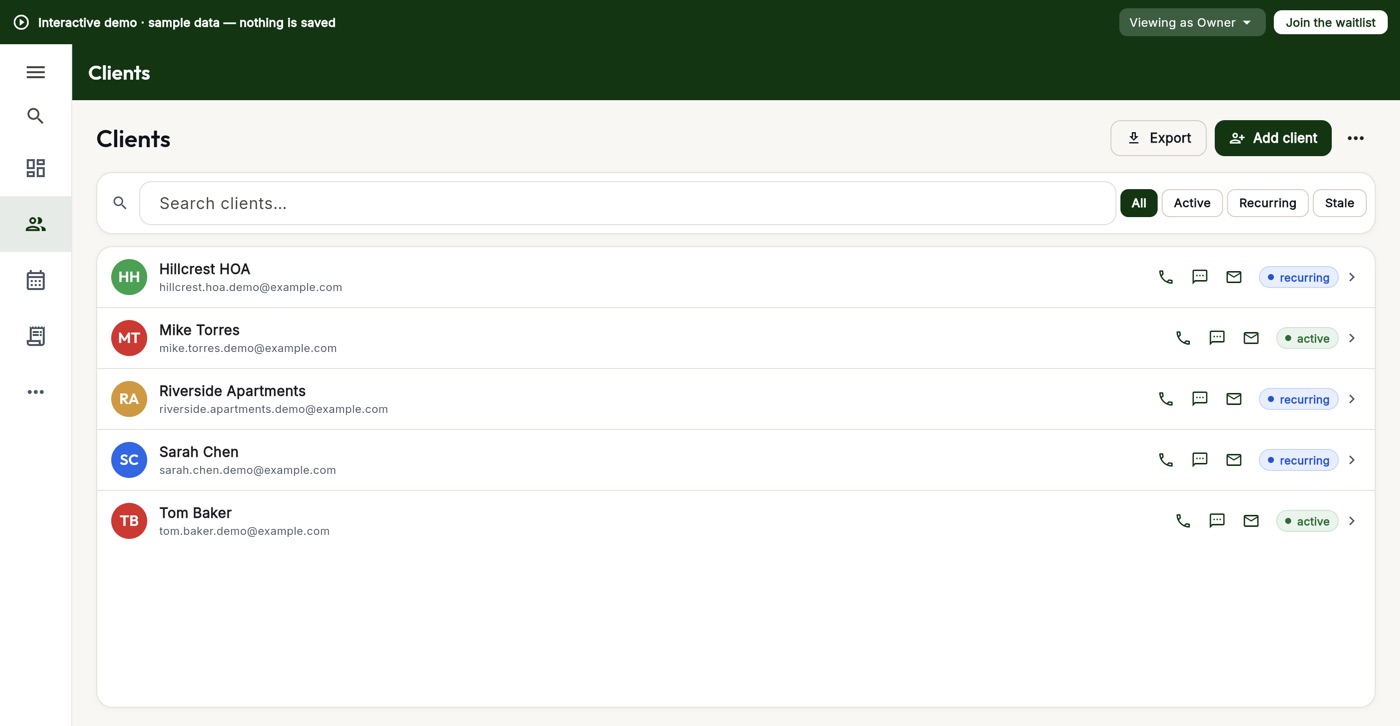Open the hamburger menu in the sidebar

(x=36, y=72)
